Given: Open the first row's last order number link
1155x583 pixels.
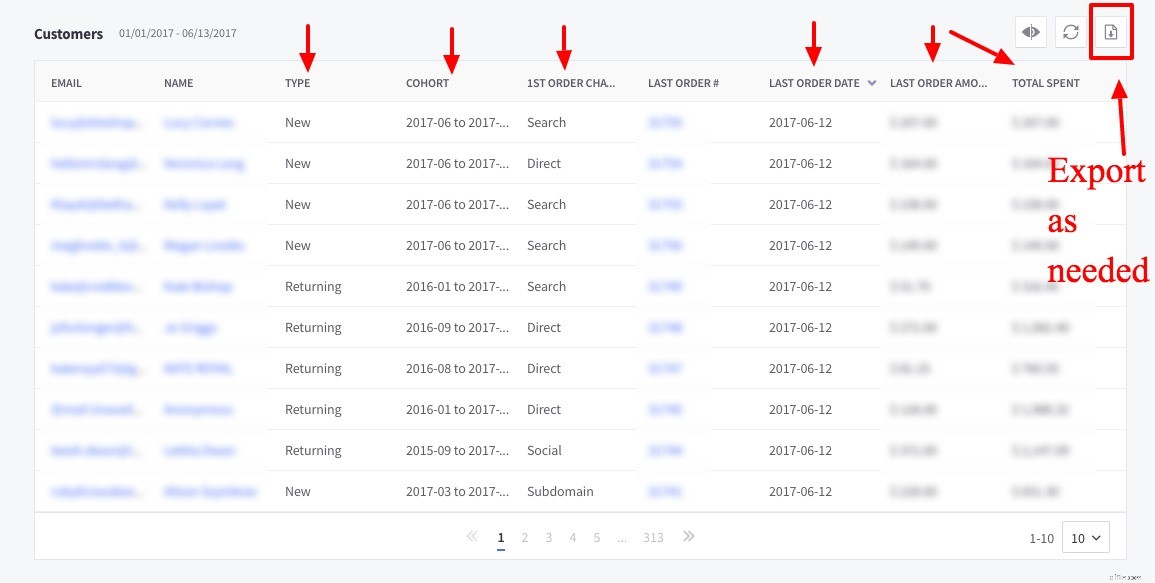Looking at the screenshot, I should (664, 123).
